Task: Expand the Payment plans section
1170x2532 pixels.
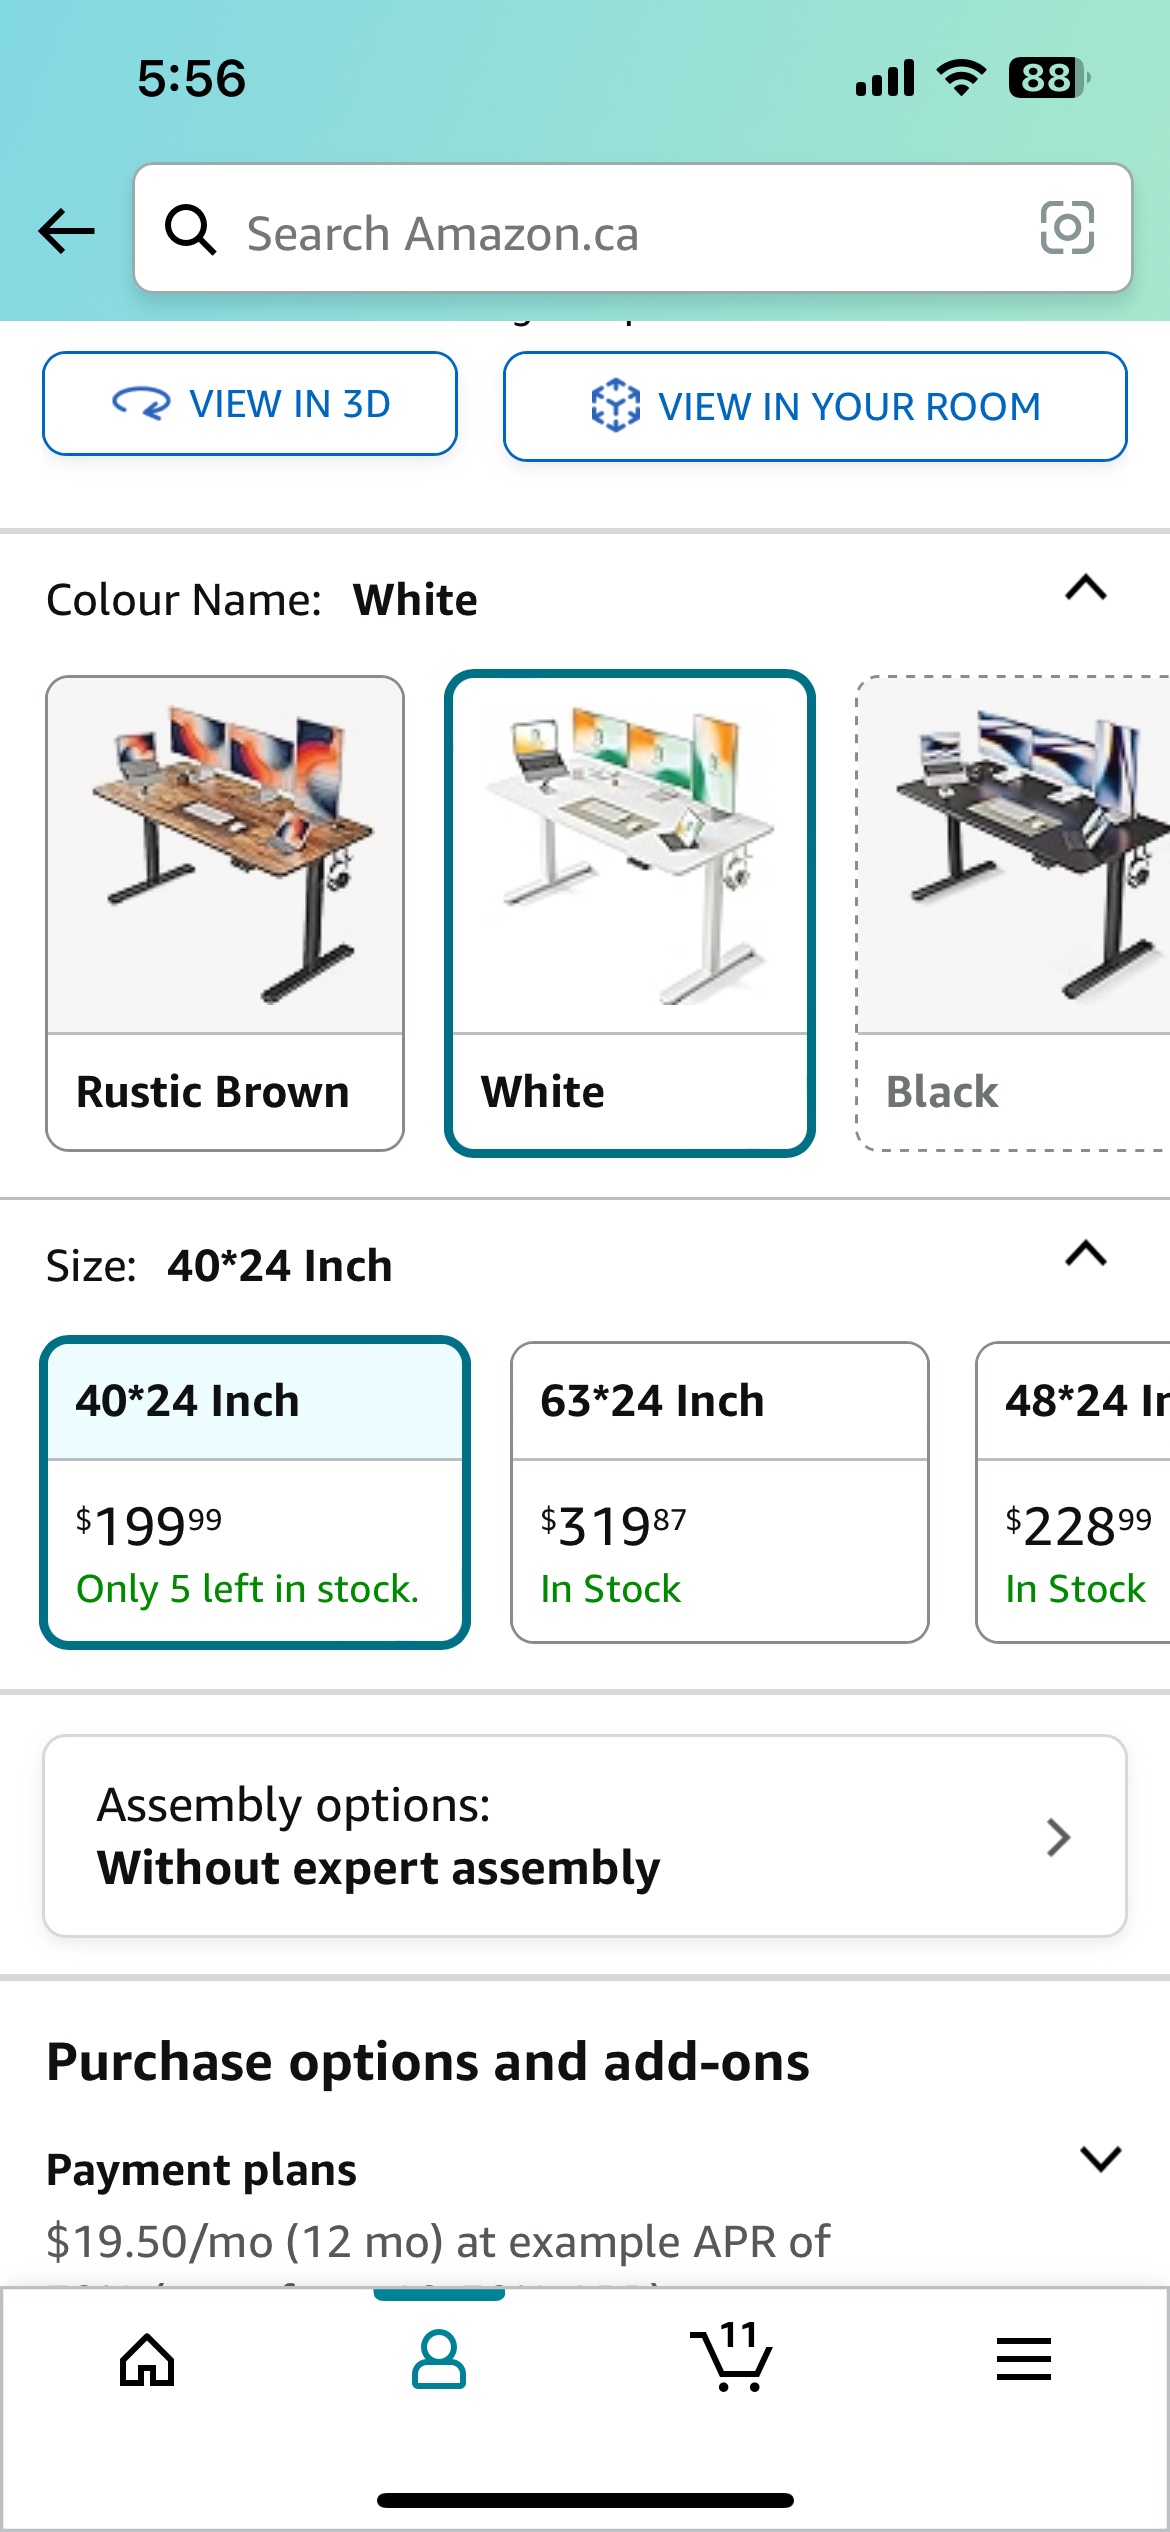Action: click(1100, 2158)
